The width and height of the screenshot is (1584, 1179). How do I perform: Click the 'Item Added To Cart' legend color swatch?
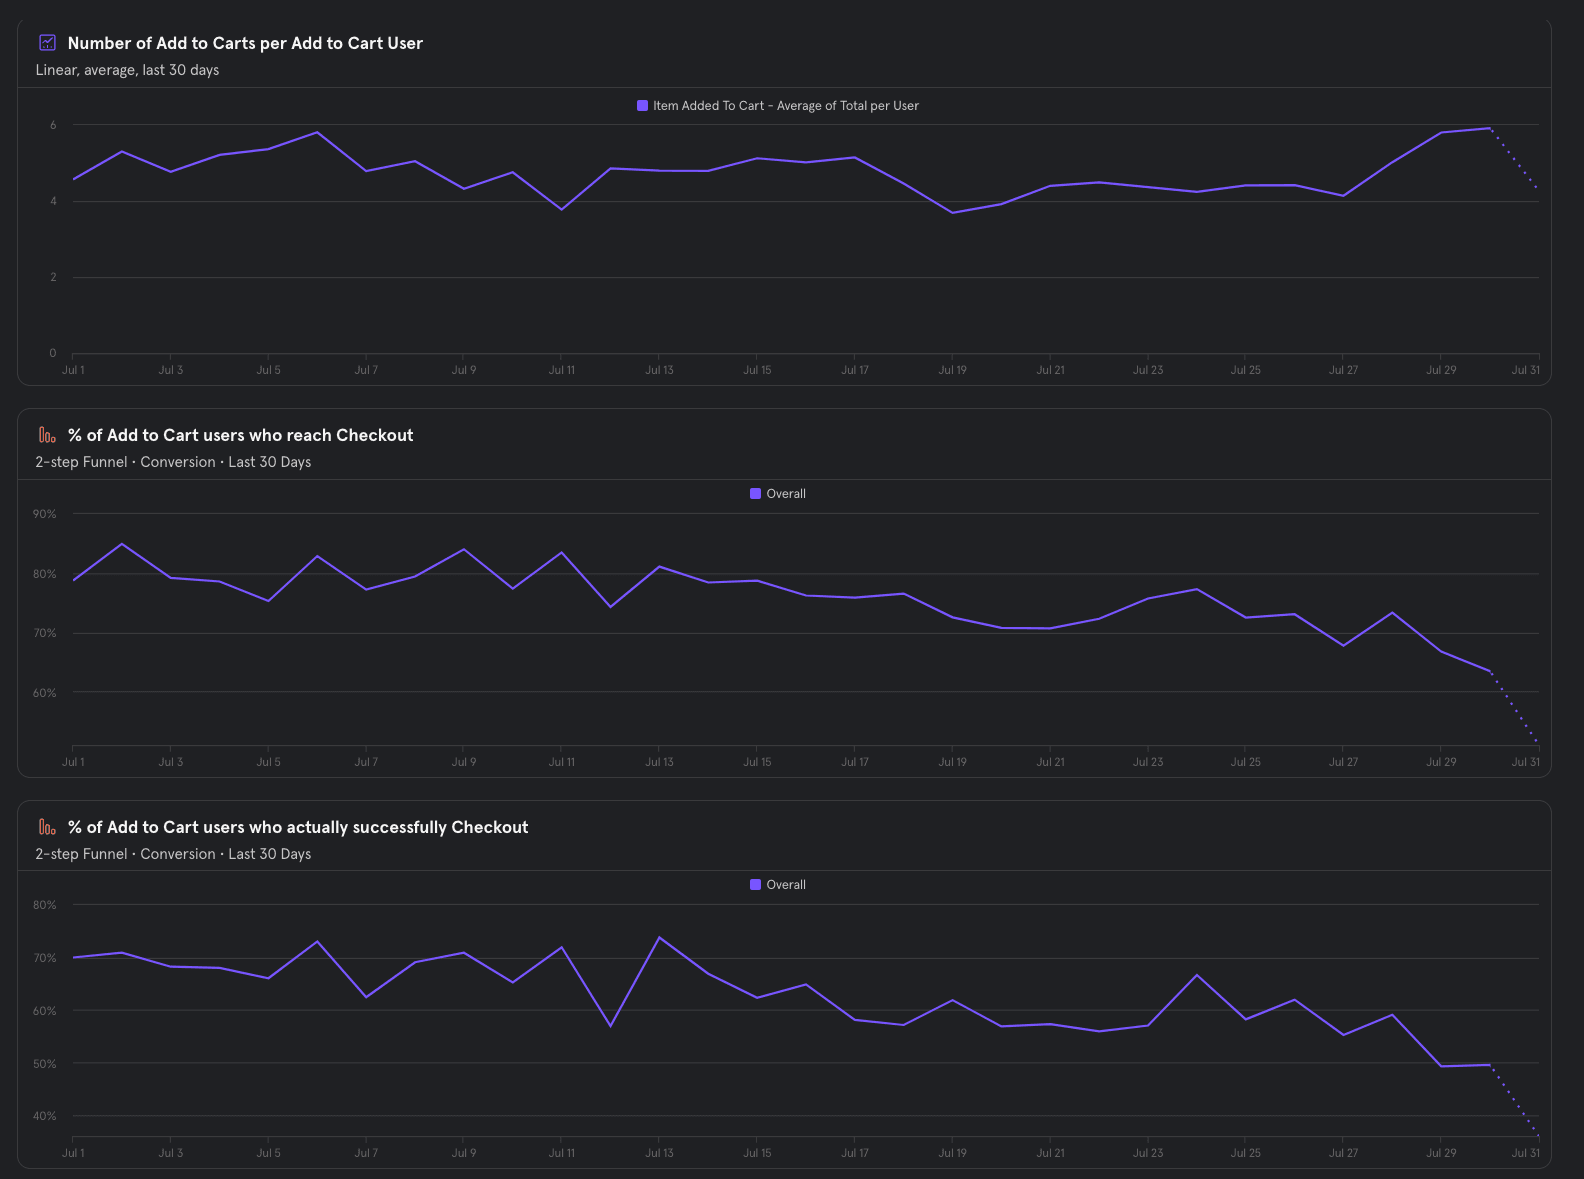(x=643, y=106)
